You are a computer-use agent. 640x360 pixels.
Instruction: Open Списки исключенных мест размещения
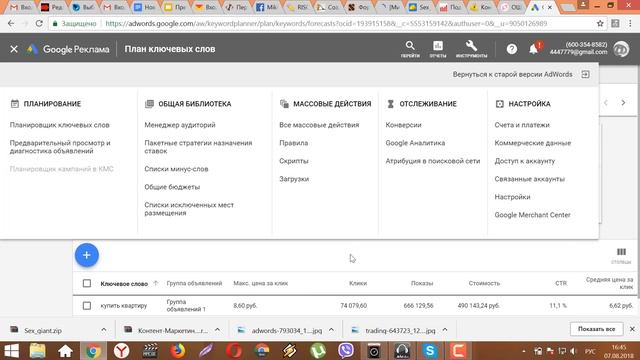tap(189, 209)
